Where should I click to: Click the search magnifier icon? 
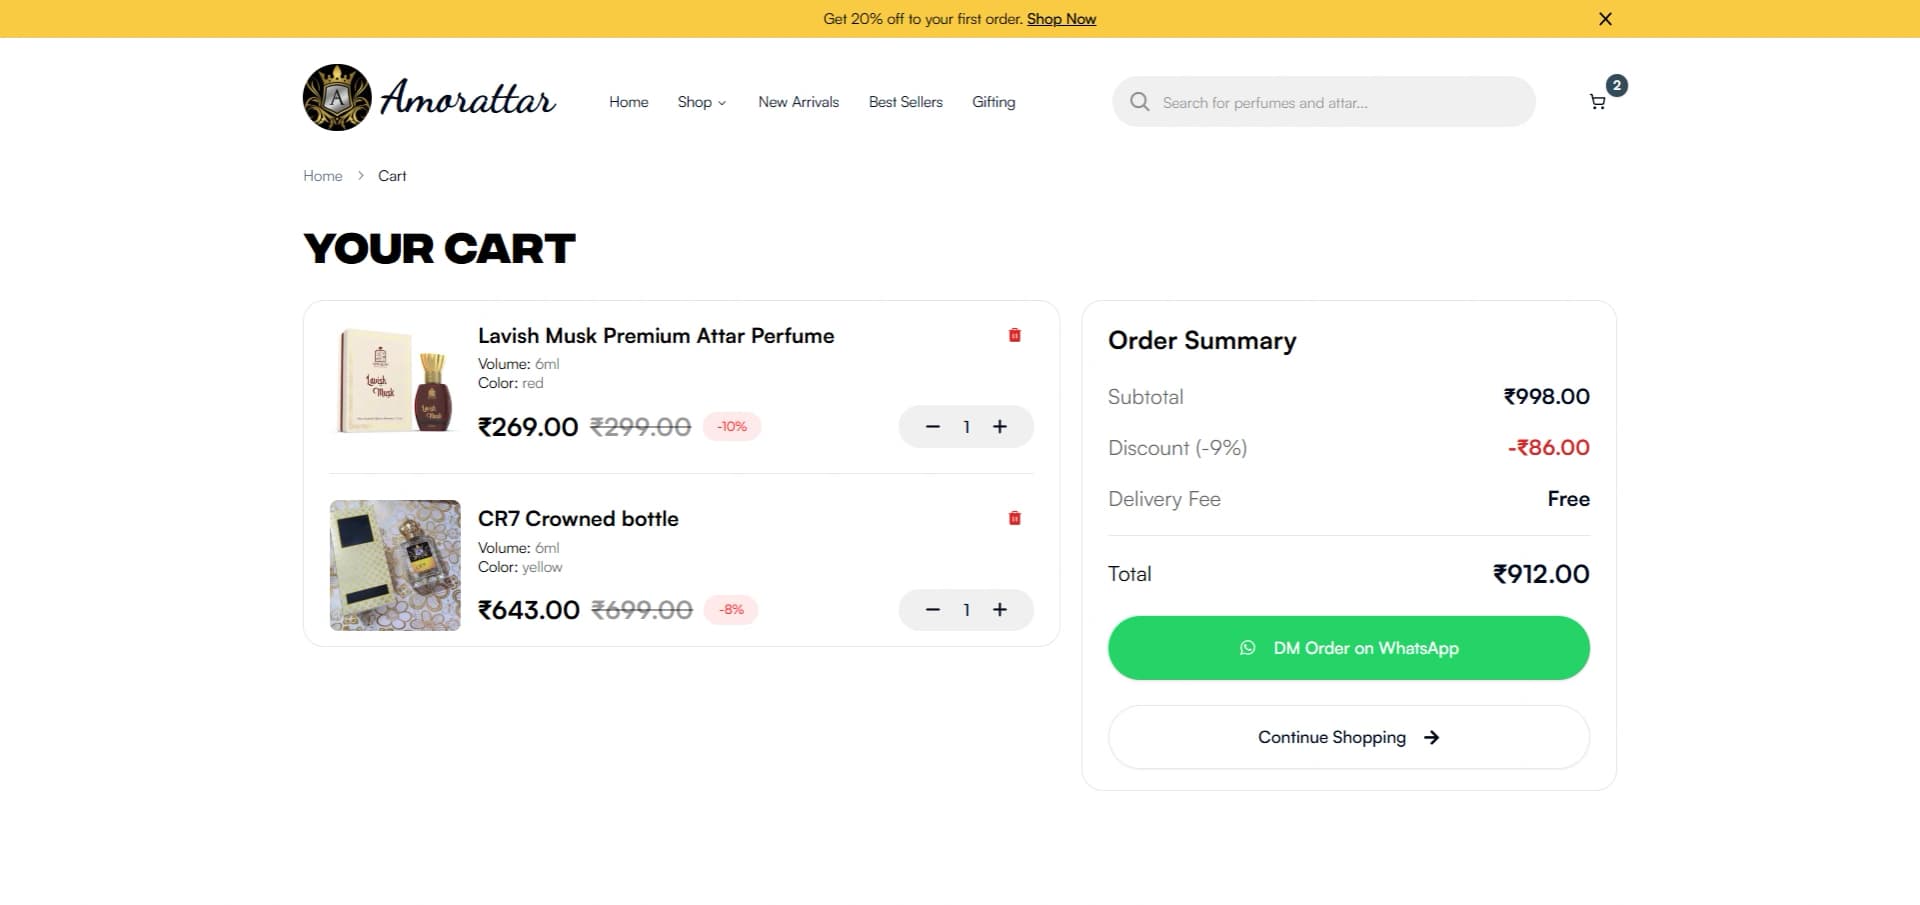point(1139,102)
